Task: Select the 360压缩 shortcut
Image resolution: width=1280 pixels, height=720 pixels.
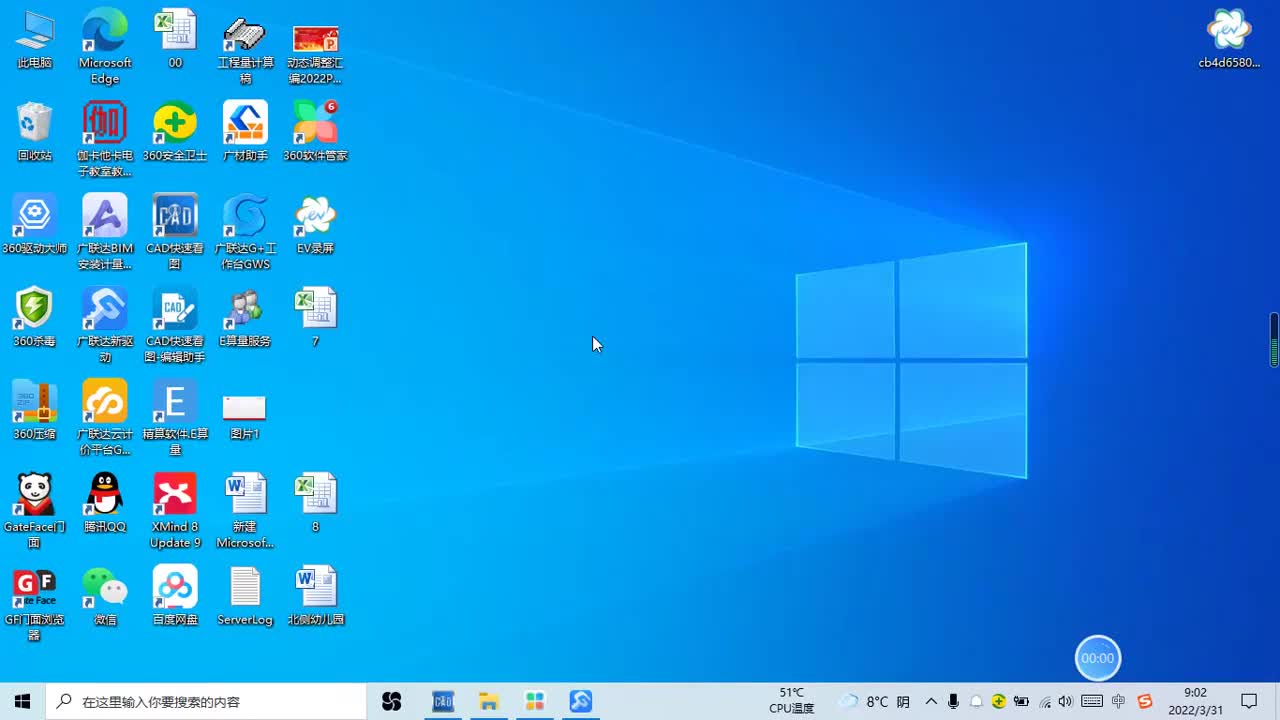Action: 35,411
